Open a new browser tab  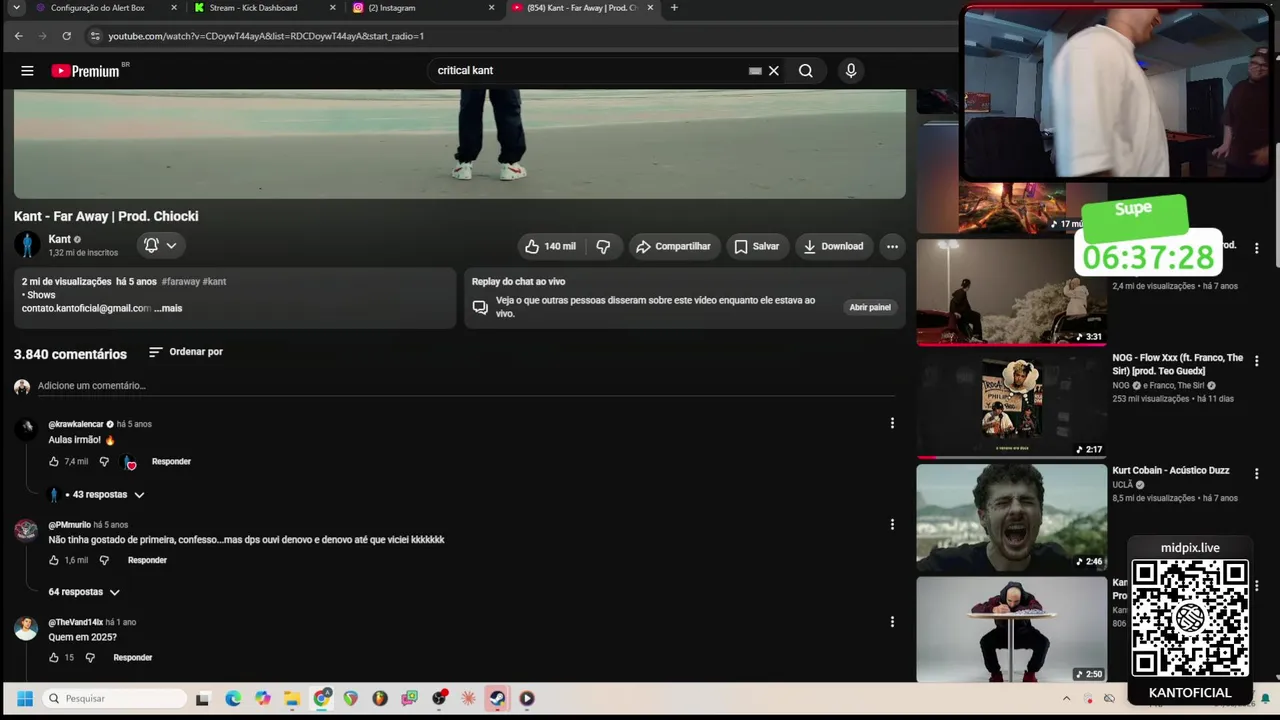(674, 8)
